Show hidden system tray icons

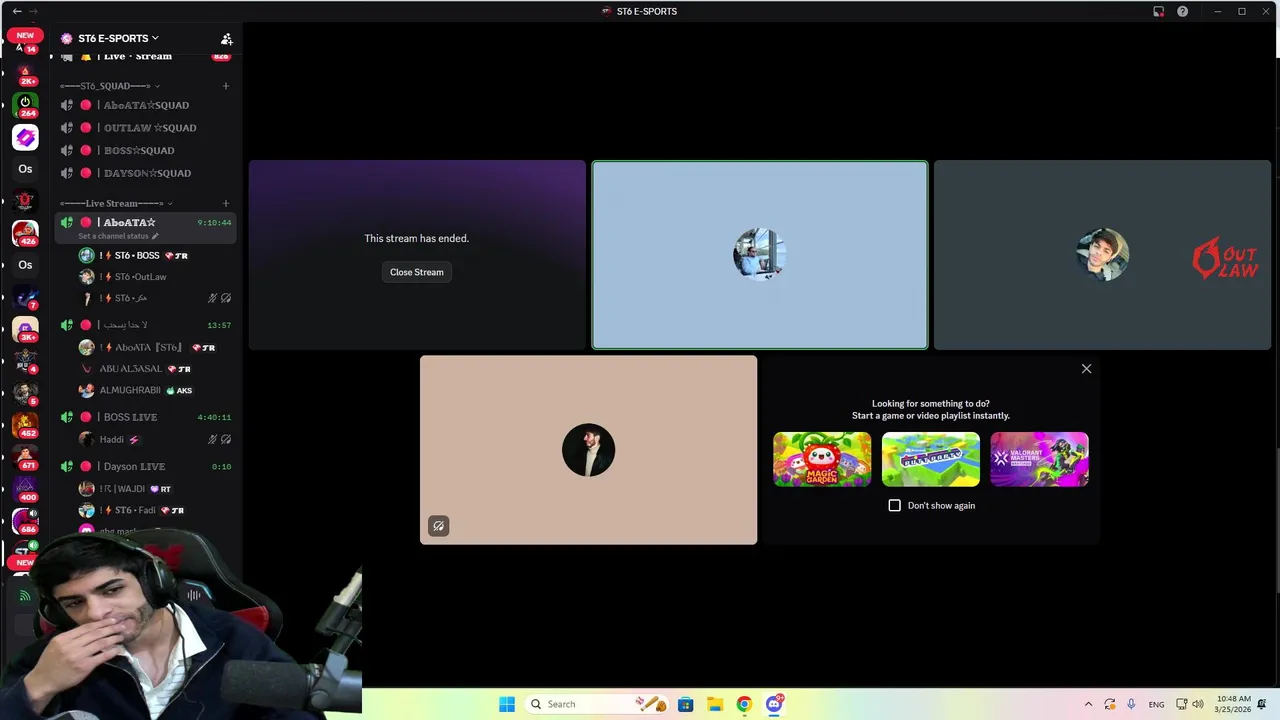pyautogui.click(x=1089, y=704)
